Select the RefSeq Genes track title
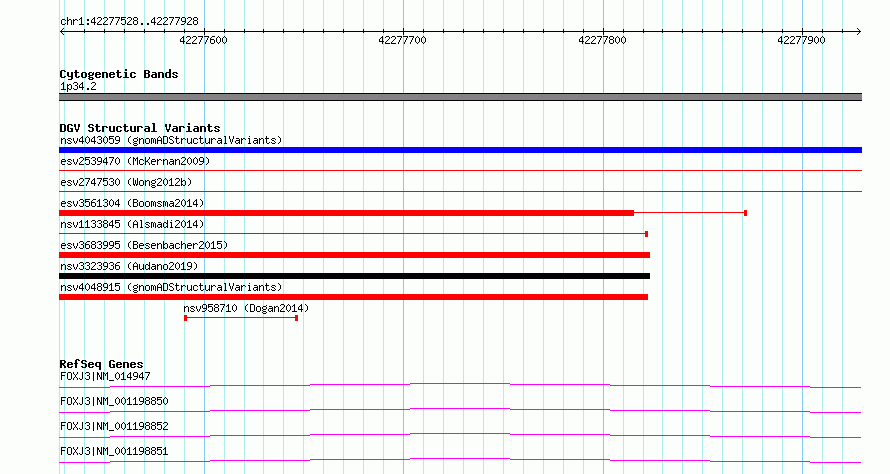Image resolution: width=890 pixels, height=474 pixels. [x=102, y=364]
